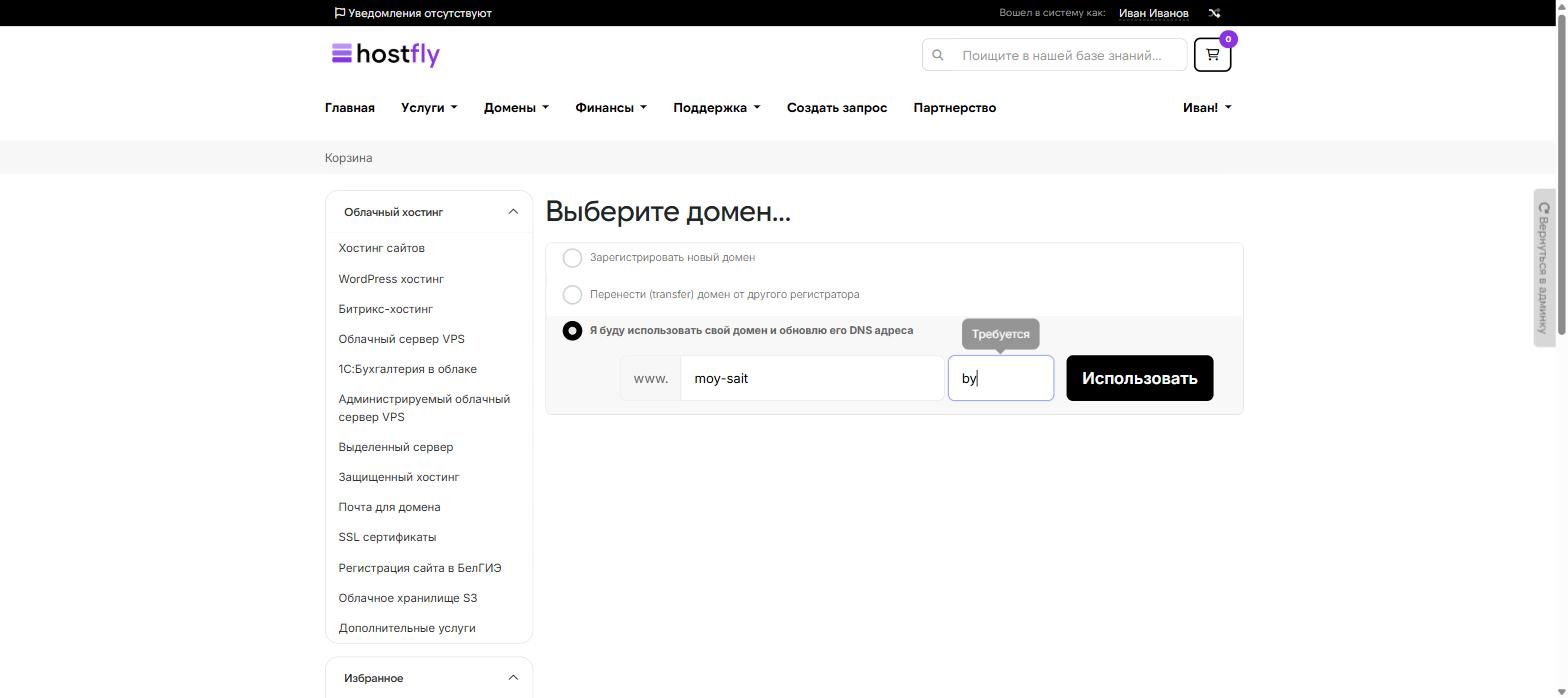Open Почта для домена category
Screen dimensions: 1568x698
pos(390,507)
